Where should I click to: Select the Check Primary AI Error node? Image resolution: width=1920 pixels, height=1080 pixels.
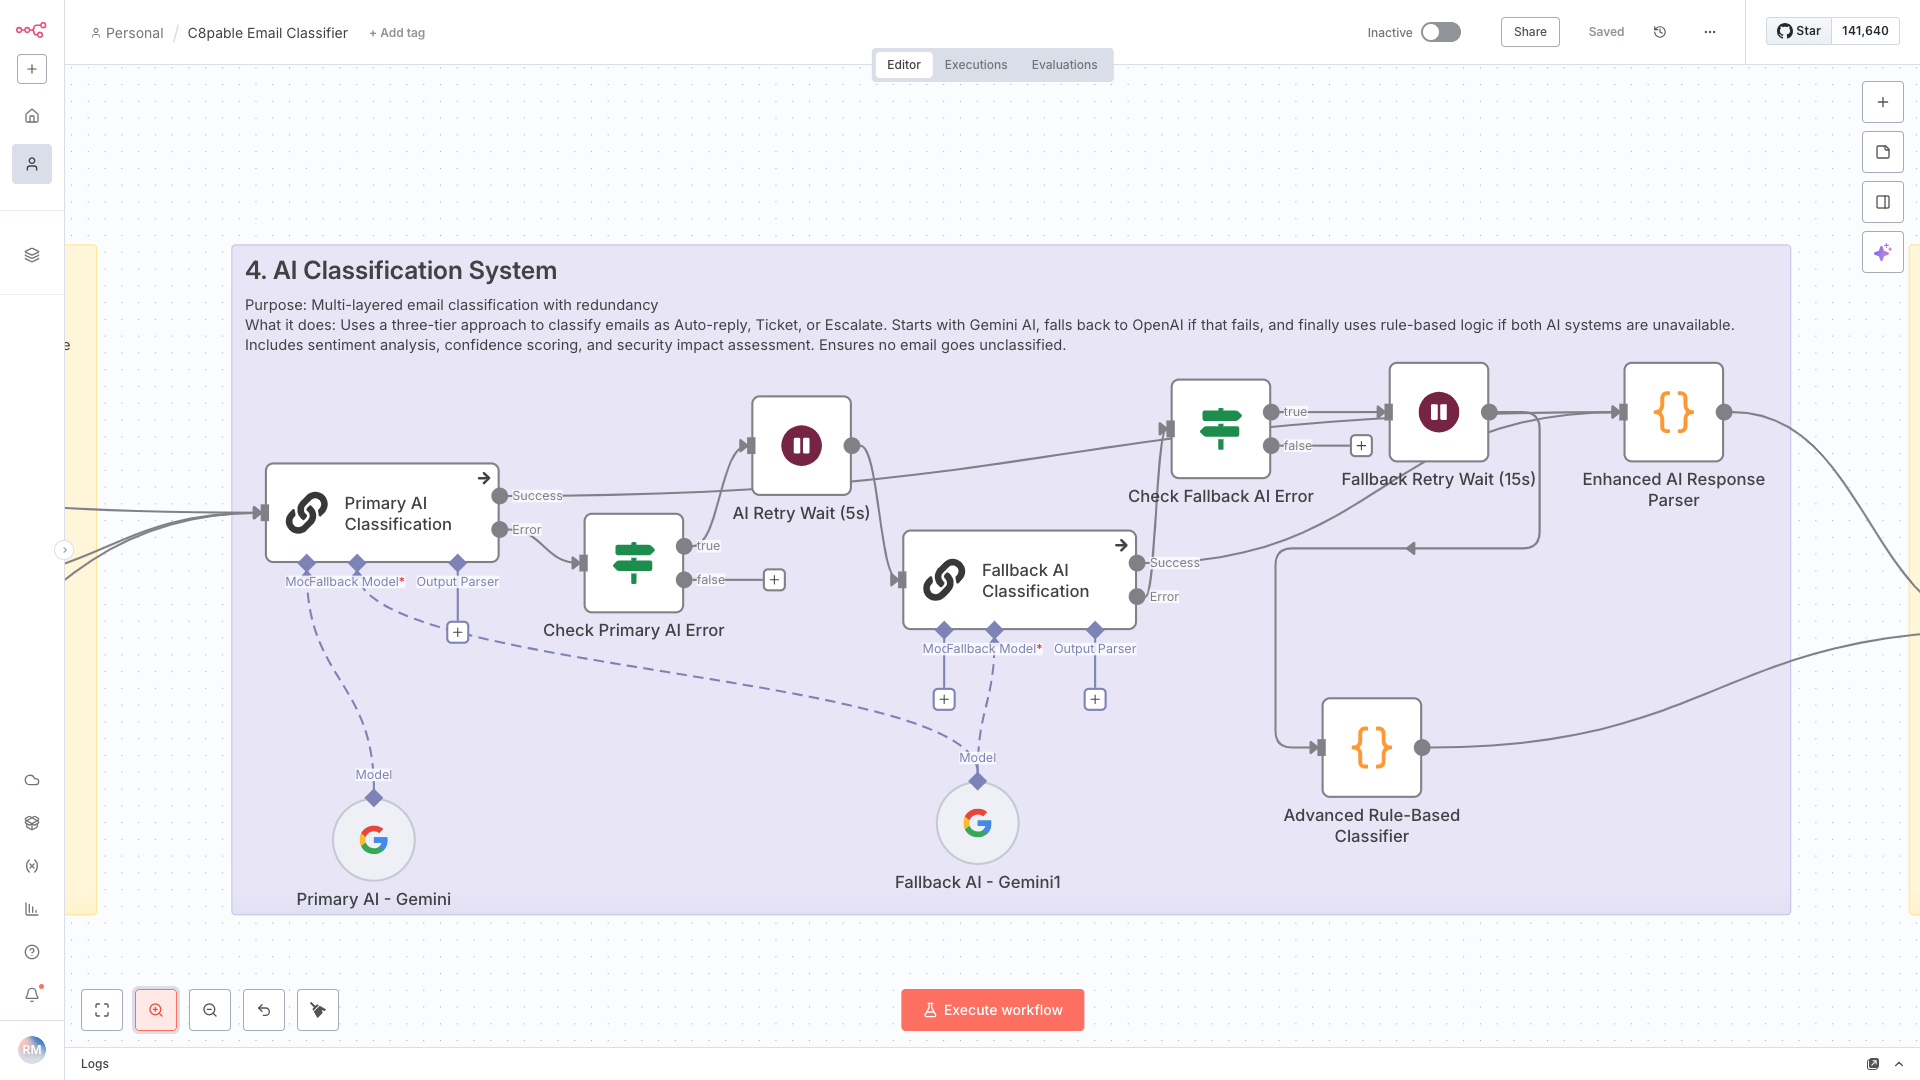click(x=634, y=563)
